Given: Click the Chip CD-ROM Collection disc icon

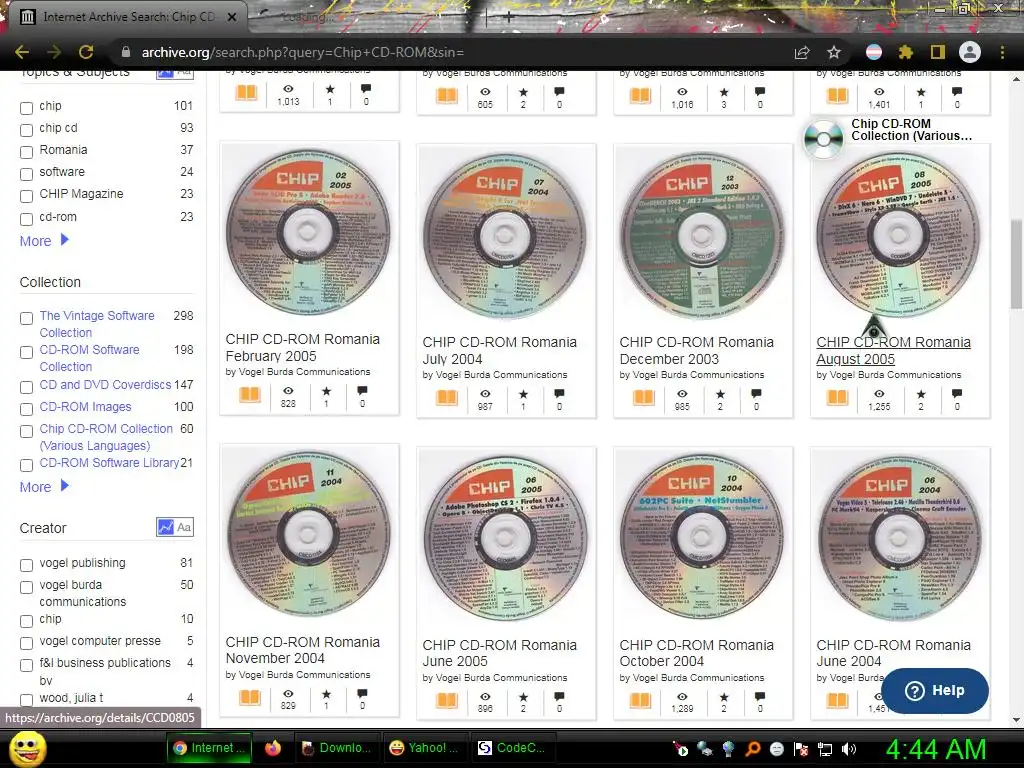Looking at the screenshot, I should point(823,138).
